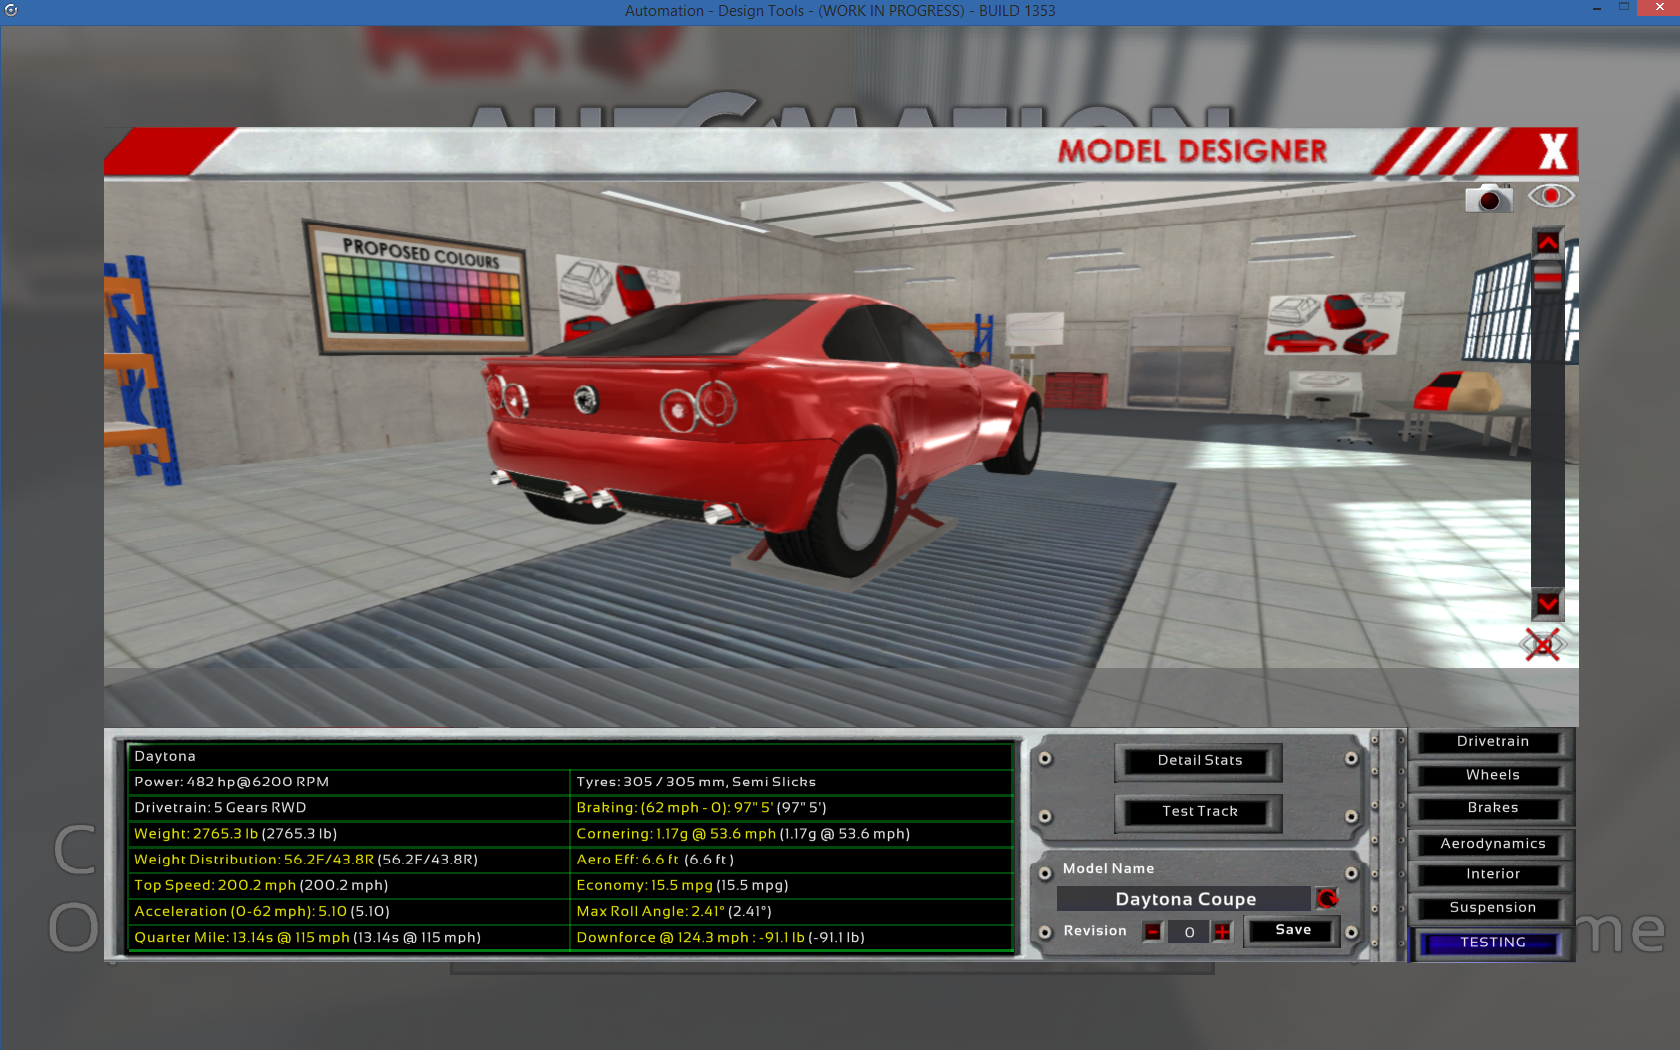Select the Suspension tab
This screenshot has width=1680, height=1050.
[1492, 908]
